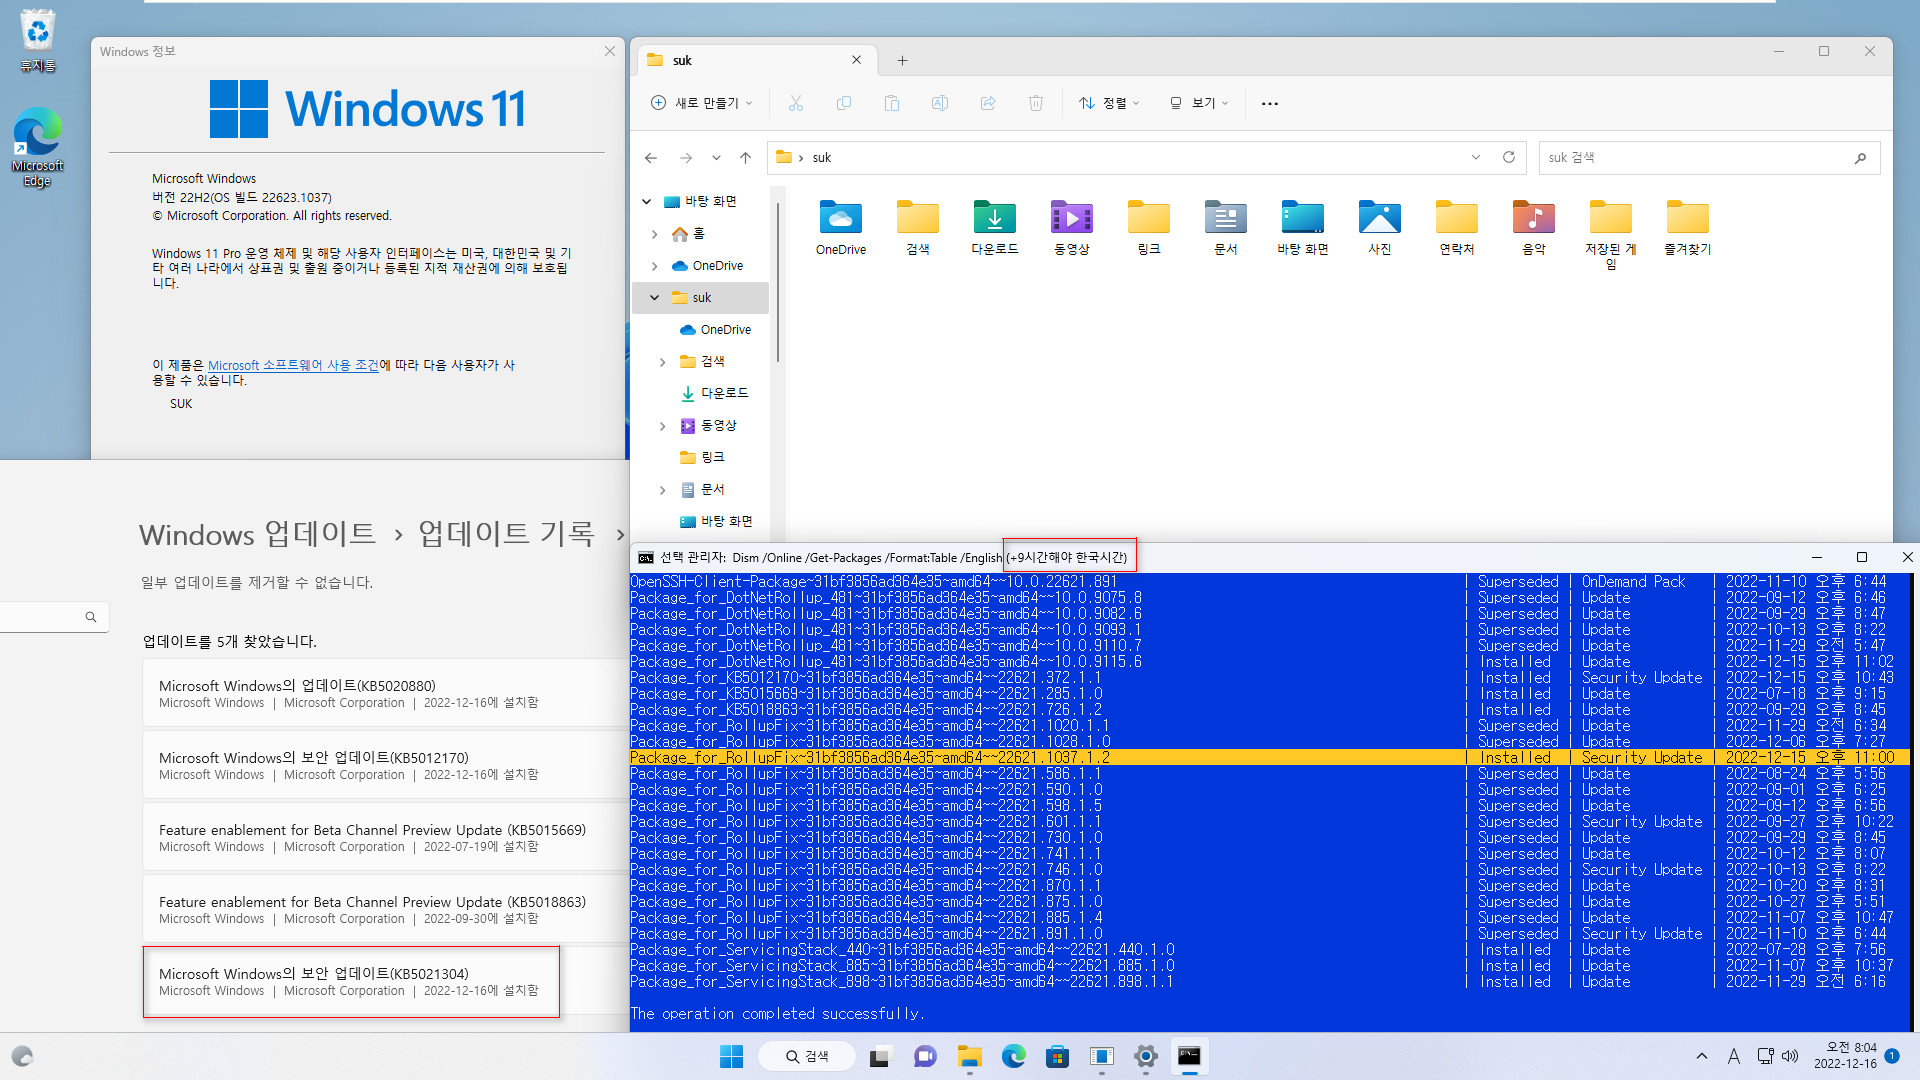Expand the 동영상 node in navigation pane
The width and height of the screenshot is (1920, 1080).
point(662,426)
